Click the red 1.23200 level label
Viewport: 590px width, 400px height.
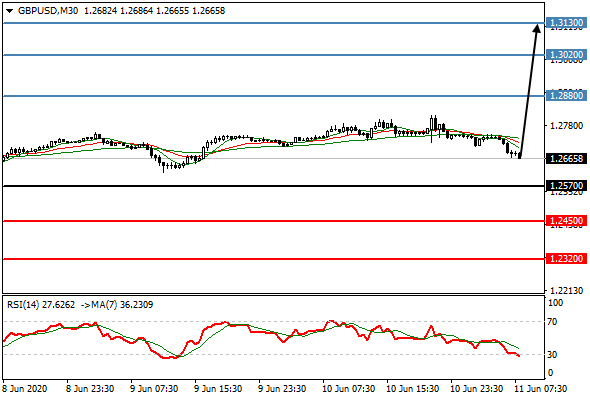(566, 259)
